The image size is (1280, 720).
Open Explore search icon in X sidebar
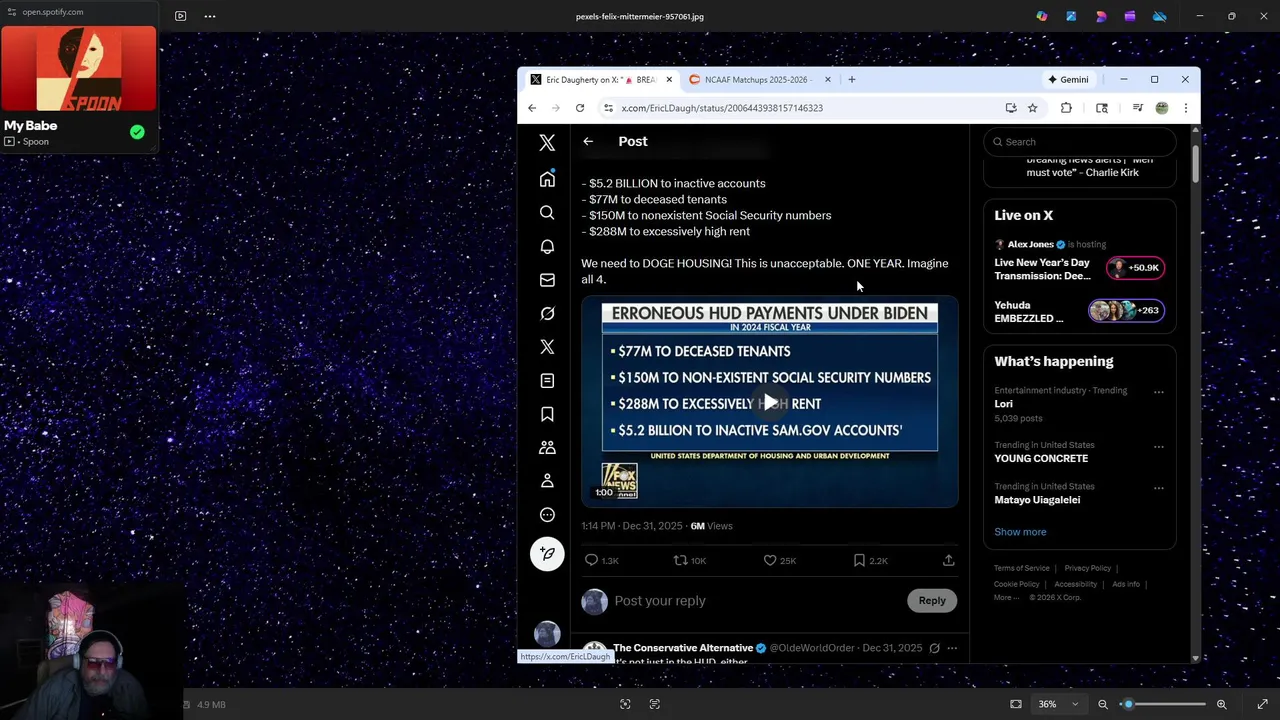coord(547,213)
